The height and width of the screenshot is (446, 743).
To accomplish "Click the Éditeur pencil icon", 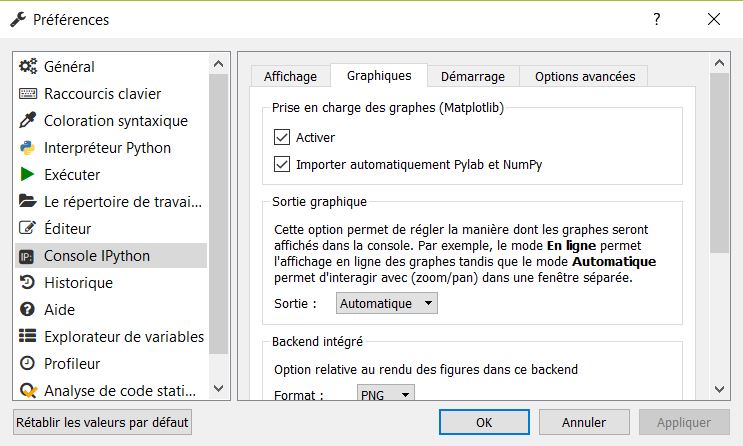I will point(27,228).
